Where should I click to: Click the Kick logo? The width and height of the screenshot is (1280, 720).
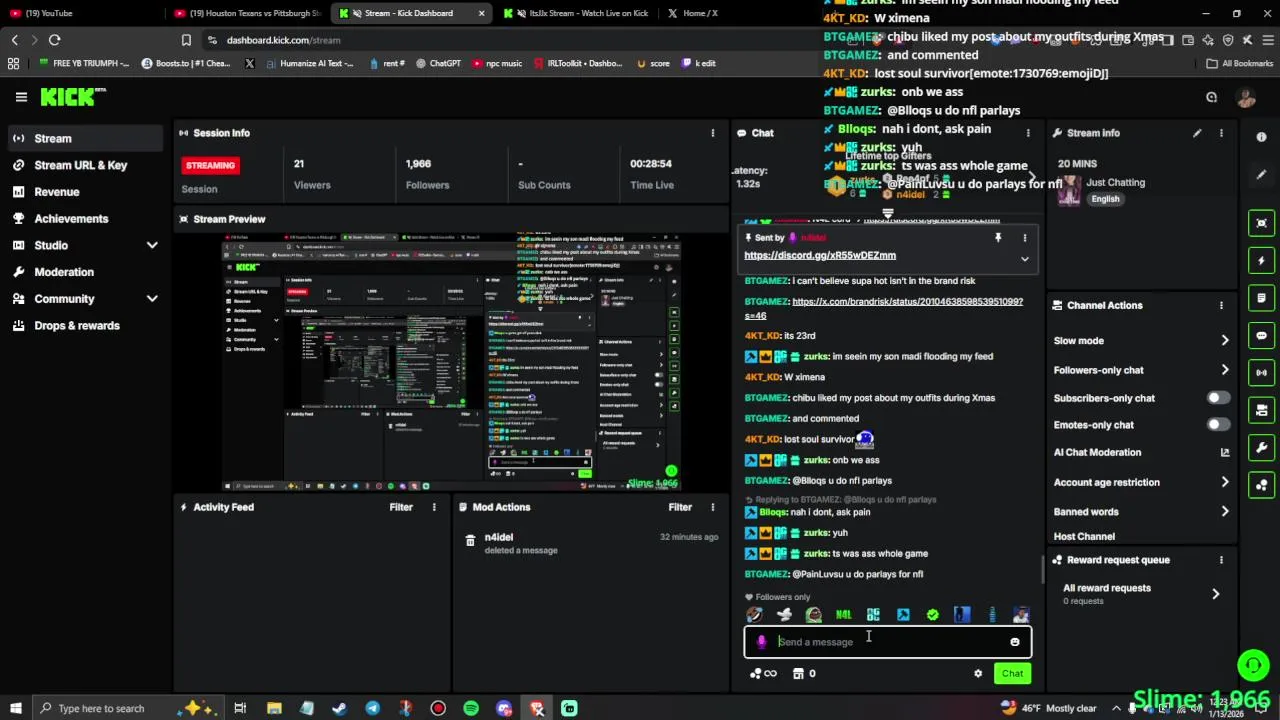coord(70,97)
